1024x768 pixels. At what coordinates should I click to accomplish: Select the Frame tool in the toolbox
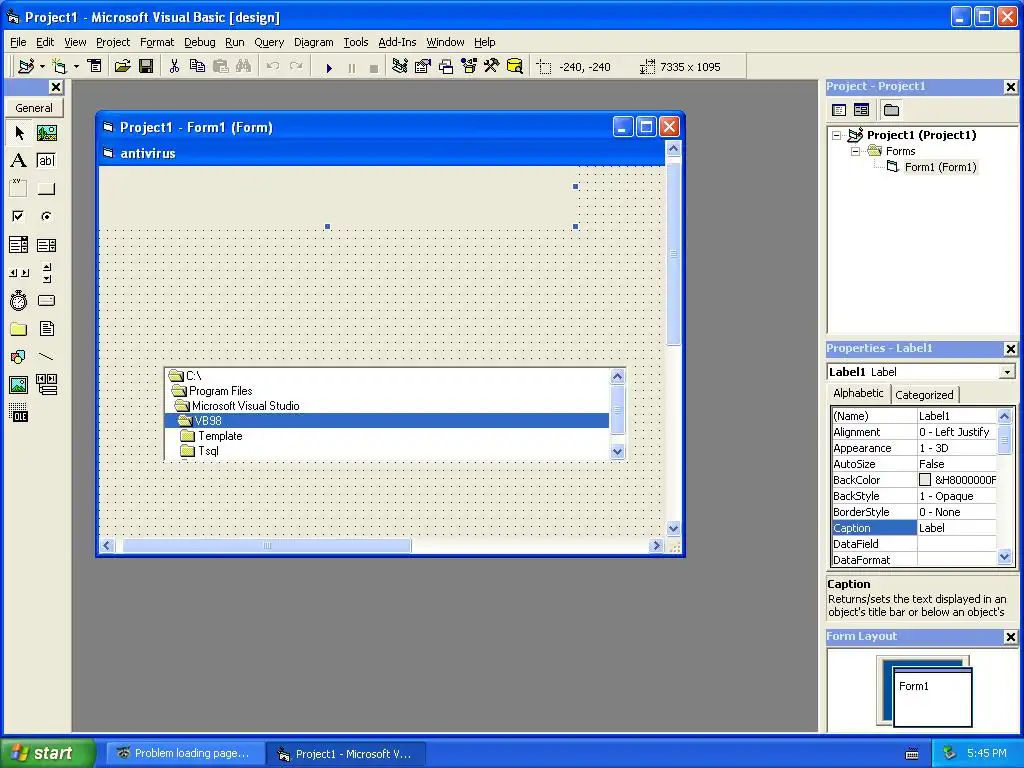19,189
